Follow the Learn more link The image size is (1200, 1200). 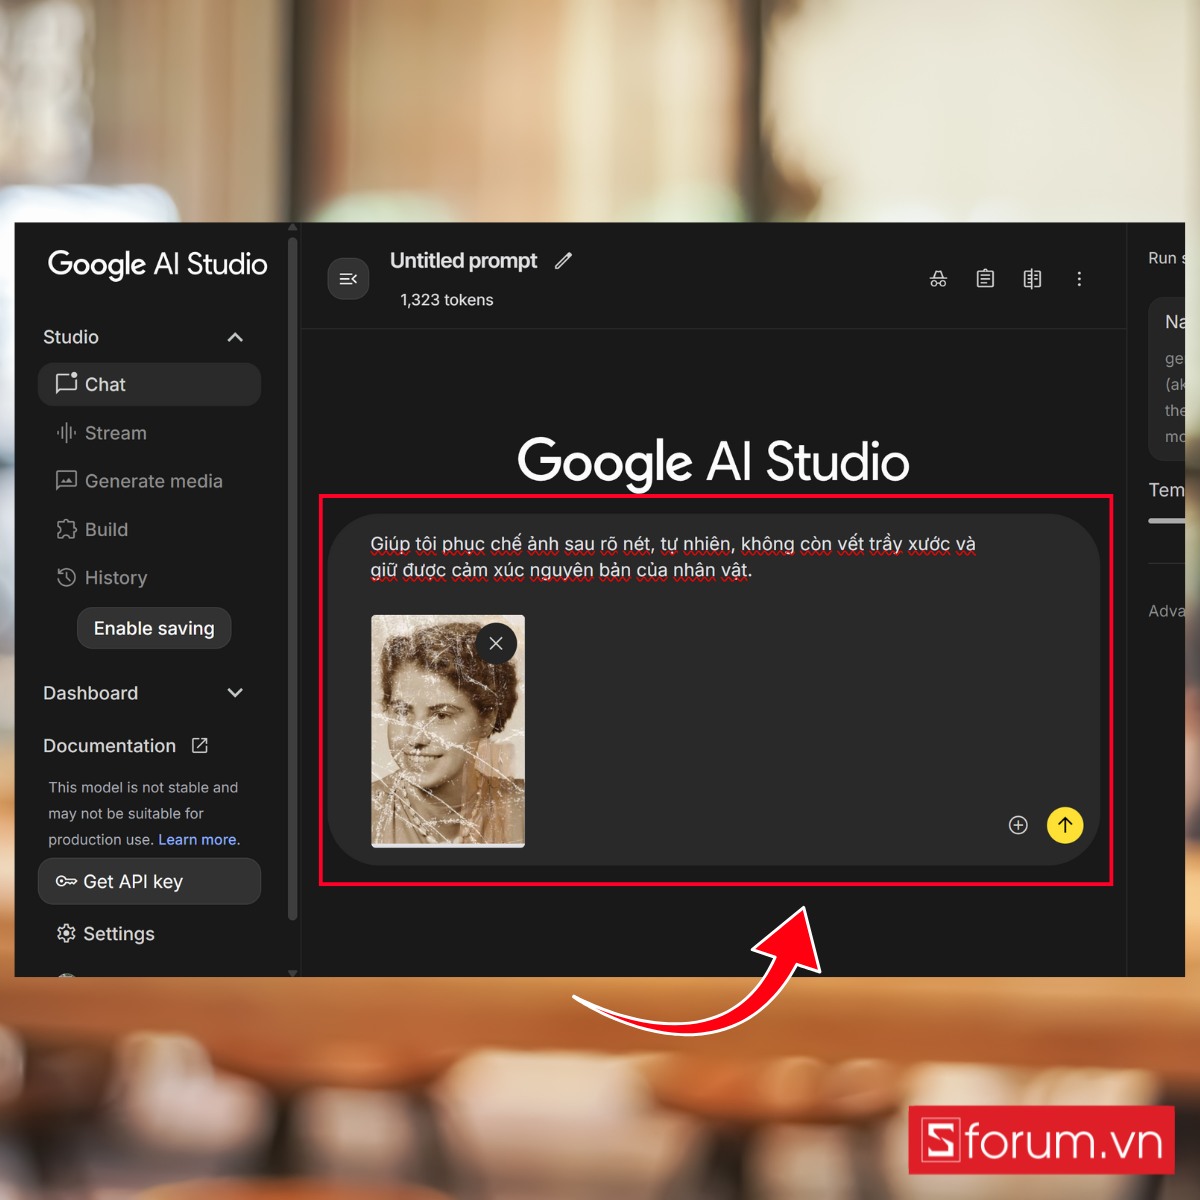197,840
